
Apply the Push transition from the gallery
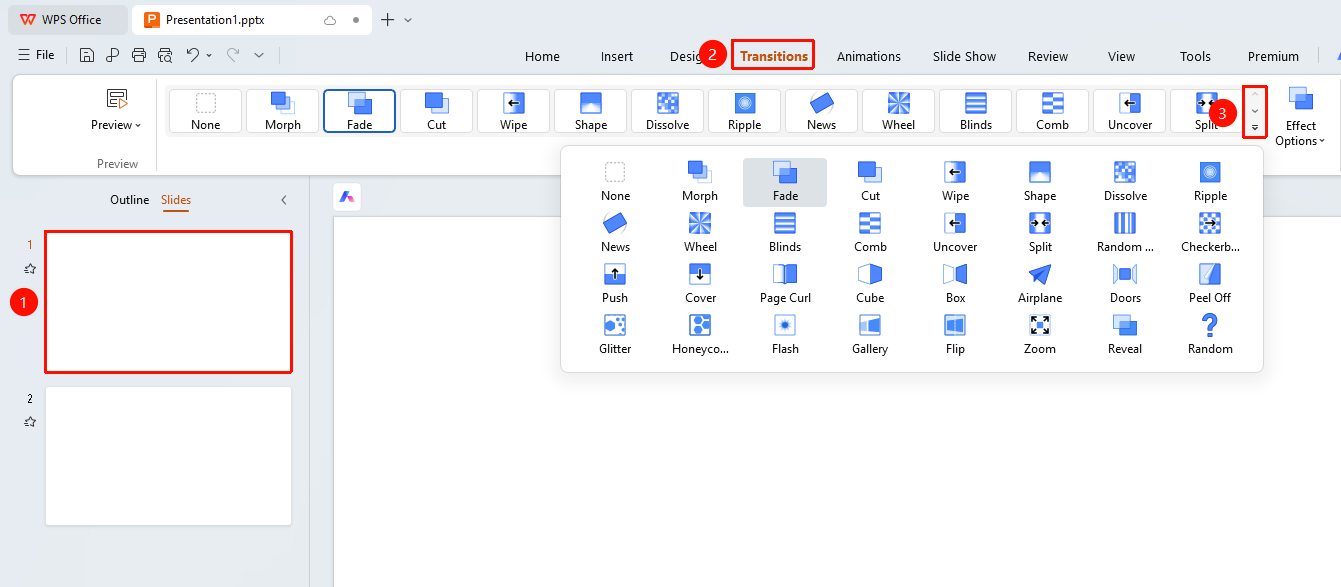point(615,283)
